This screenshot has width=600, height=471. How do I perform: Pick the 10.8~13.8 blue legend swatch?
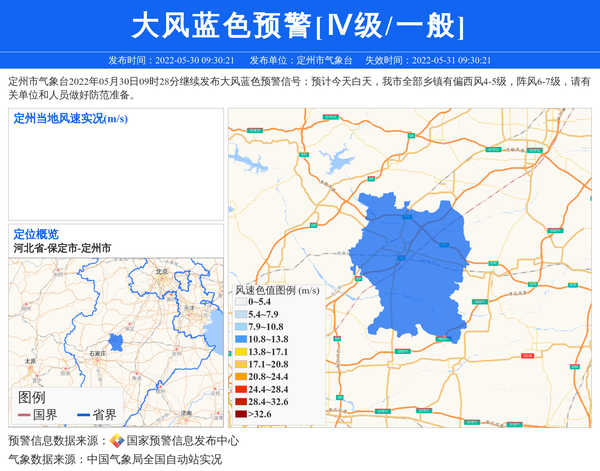click(241, 339)
